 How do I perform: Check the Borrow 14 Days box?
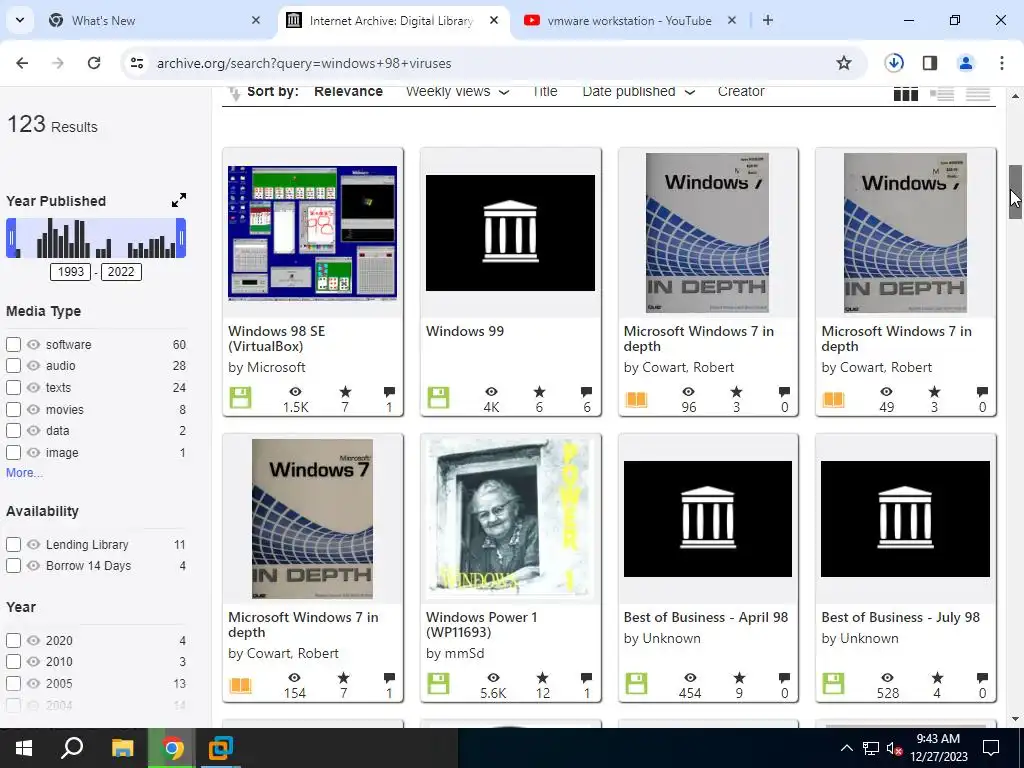click(13, 566)
